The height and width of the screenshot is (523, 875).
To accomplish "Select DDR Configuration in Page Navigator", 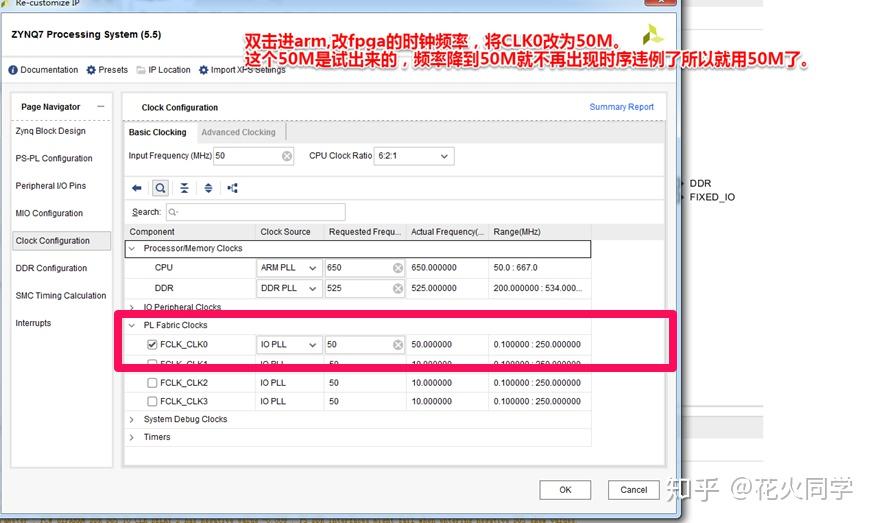I will (51, 268).
